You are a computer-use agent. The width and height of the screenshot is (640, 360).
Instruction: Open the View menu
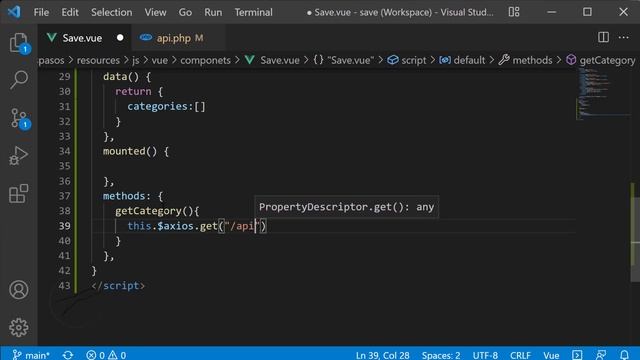point(155,12)
